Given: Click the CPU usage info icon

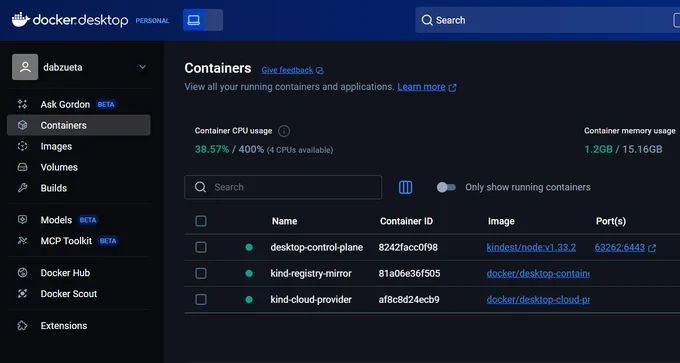Looking at the screenshot, I should click(284, 131).
